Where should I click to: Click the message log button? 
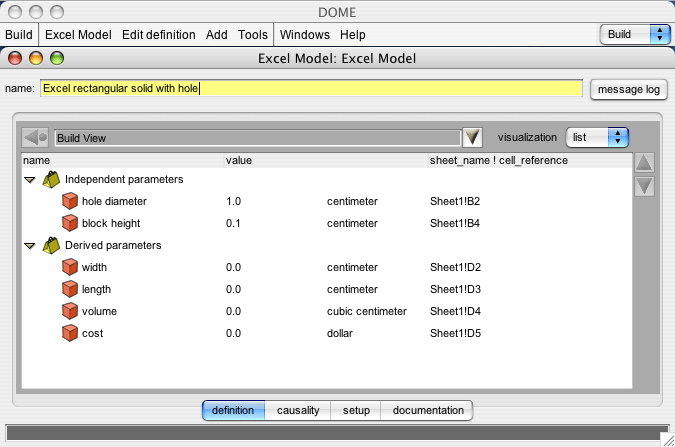[629, 90]
